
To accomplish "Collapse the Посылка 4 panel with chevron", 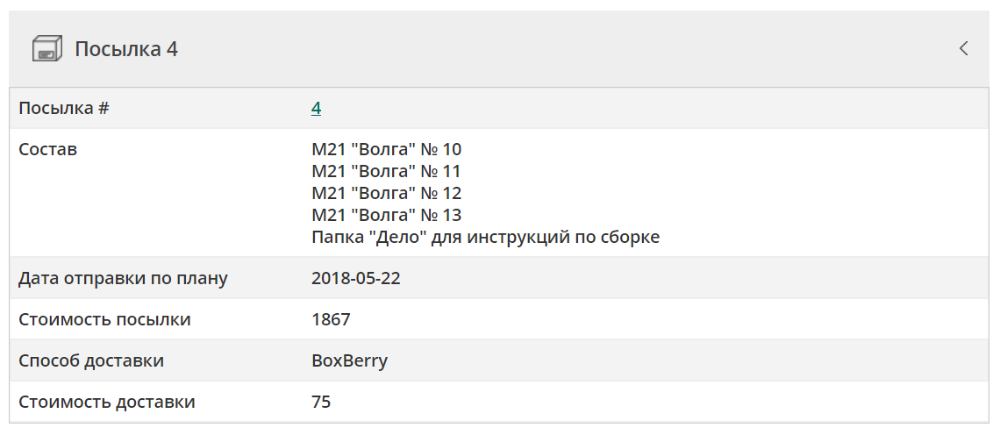I will pyautogui.click(x=963, y=48).
